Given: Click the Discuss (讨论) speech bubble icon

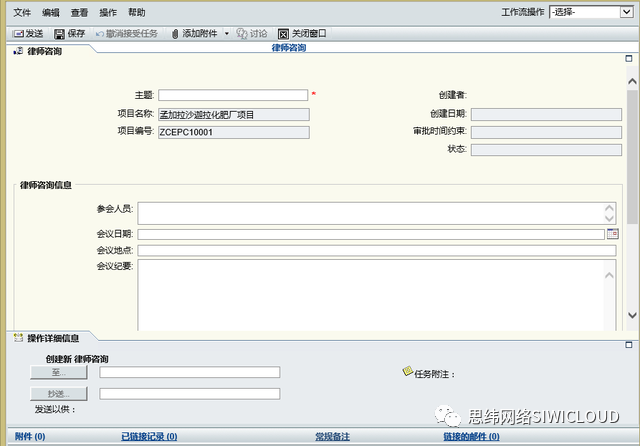Looking at the screenshot, I should (x=242, y=34).
